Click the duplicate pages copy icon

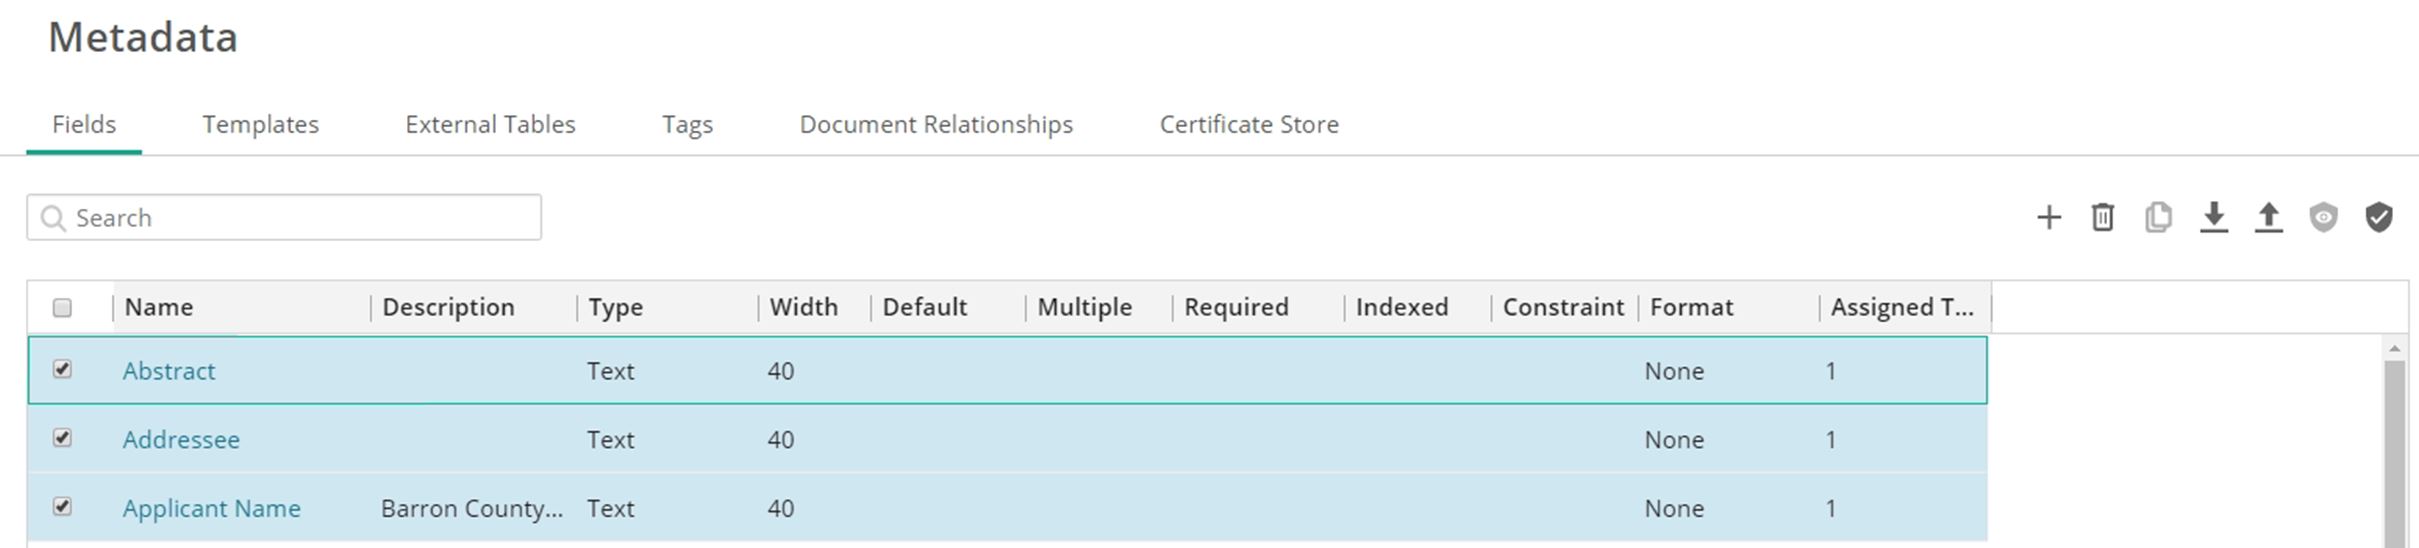coord(2158,217)
